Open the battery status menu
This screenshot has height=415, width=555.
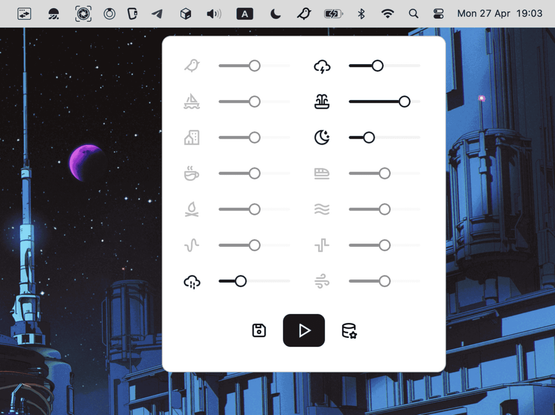point(333,14)
